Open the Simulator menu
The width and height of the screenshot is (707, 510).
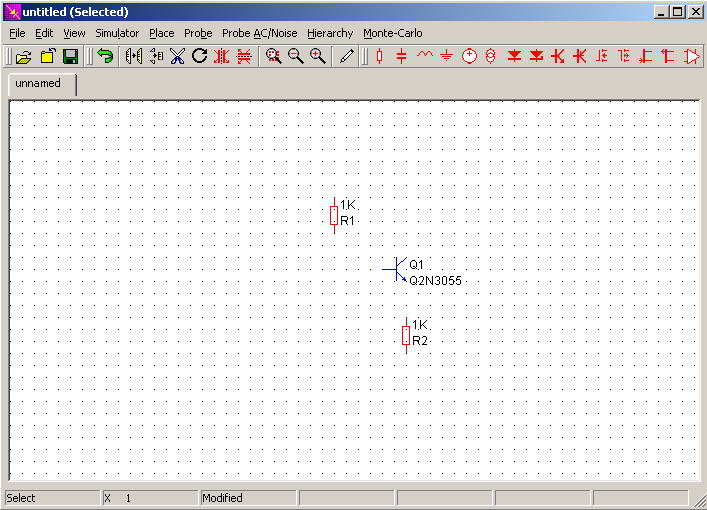coord(117,33)
